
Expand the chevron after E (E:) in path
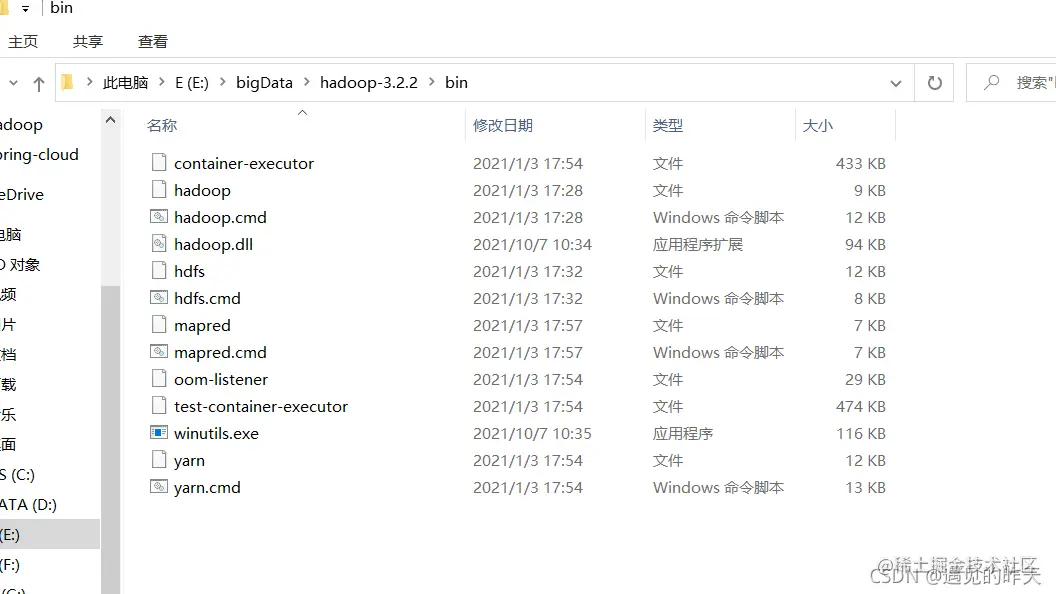click(x=222, y=82)
